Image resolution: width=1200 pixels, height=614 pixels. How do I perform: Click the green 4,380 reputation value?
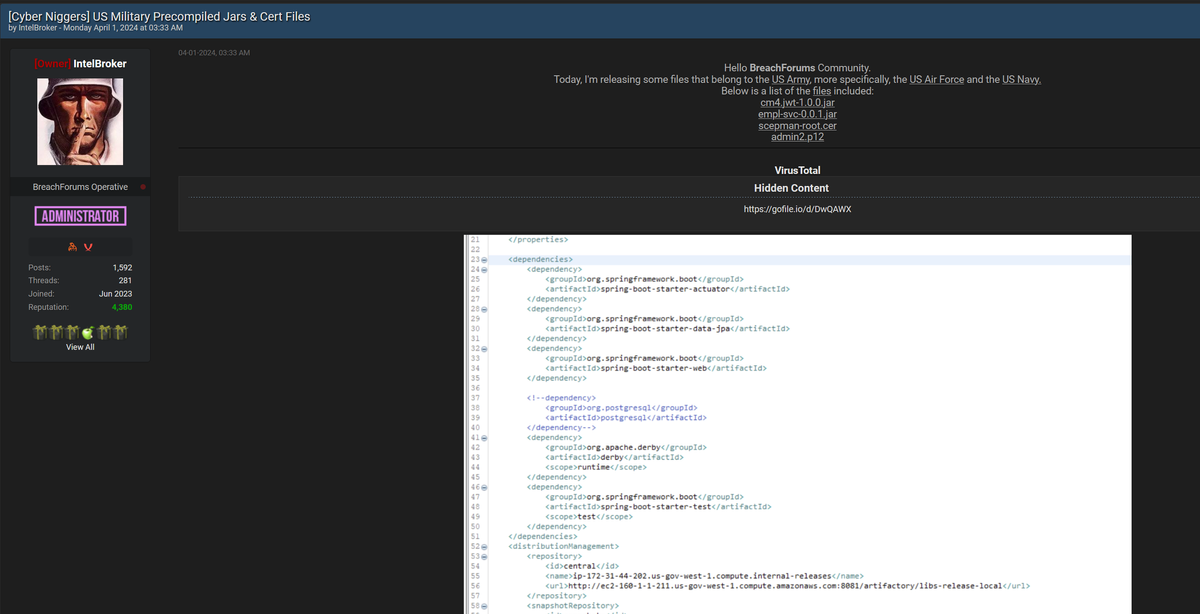[x=121, y=307]
